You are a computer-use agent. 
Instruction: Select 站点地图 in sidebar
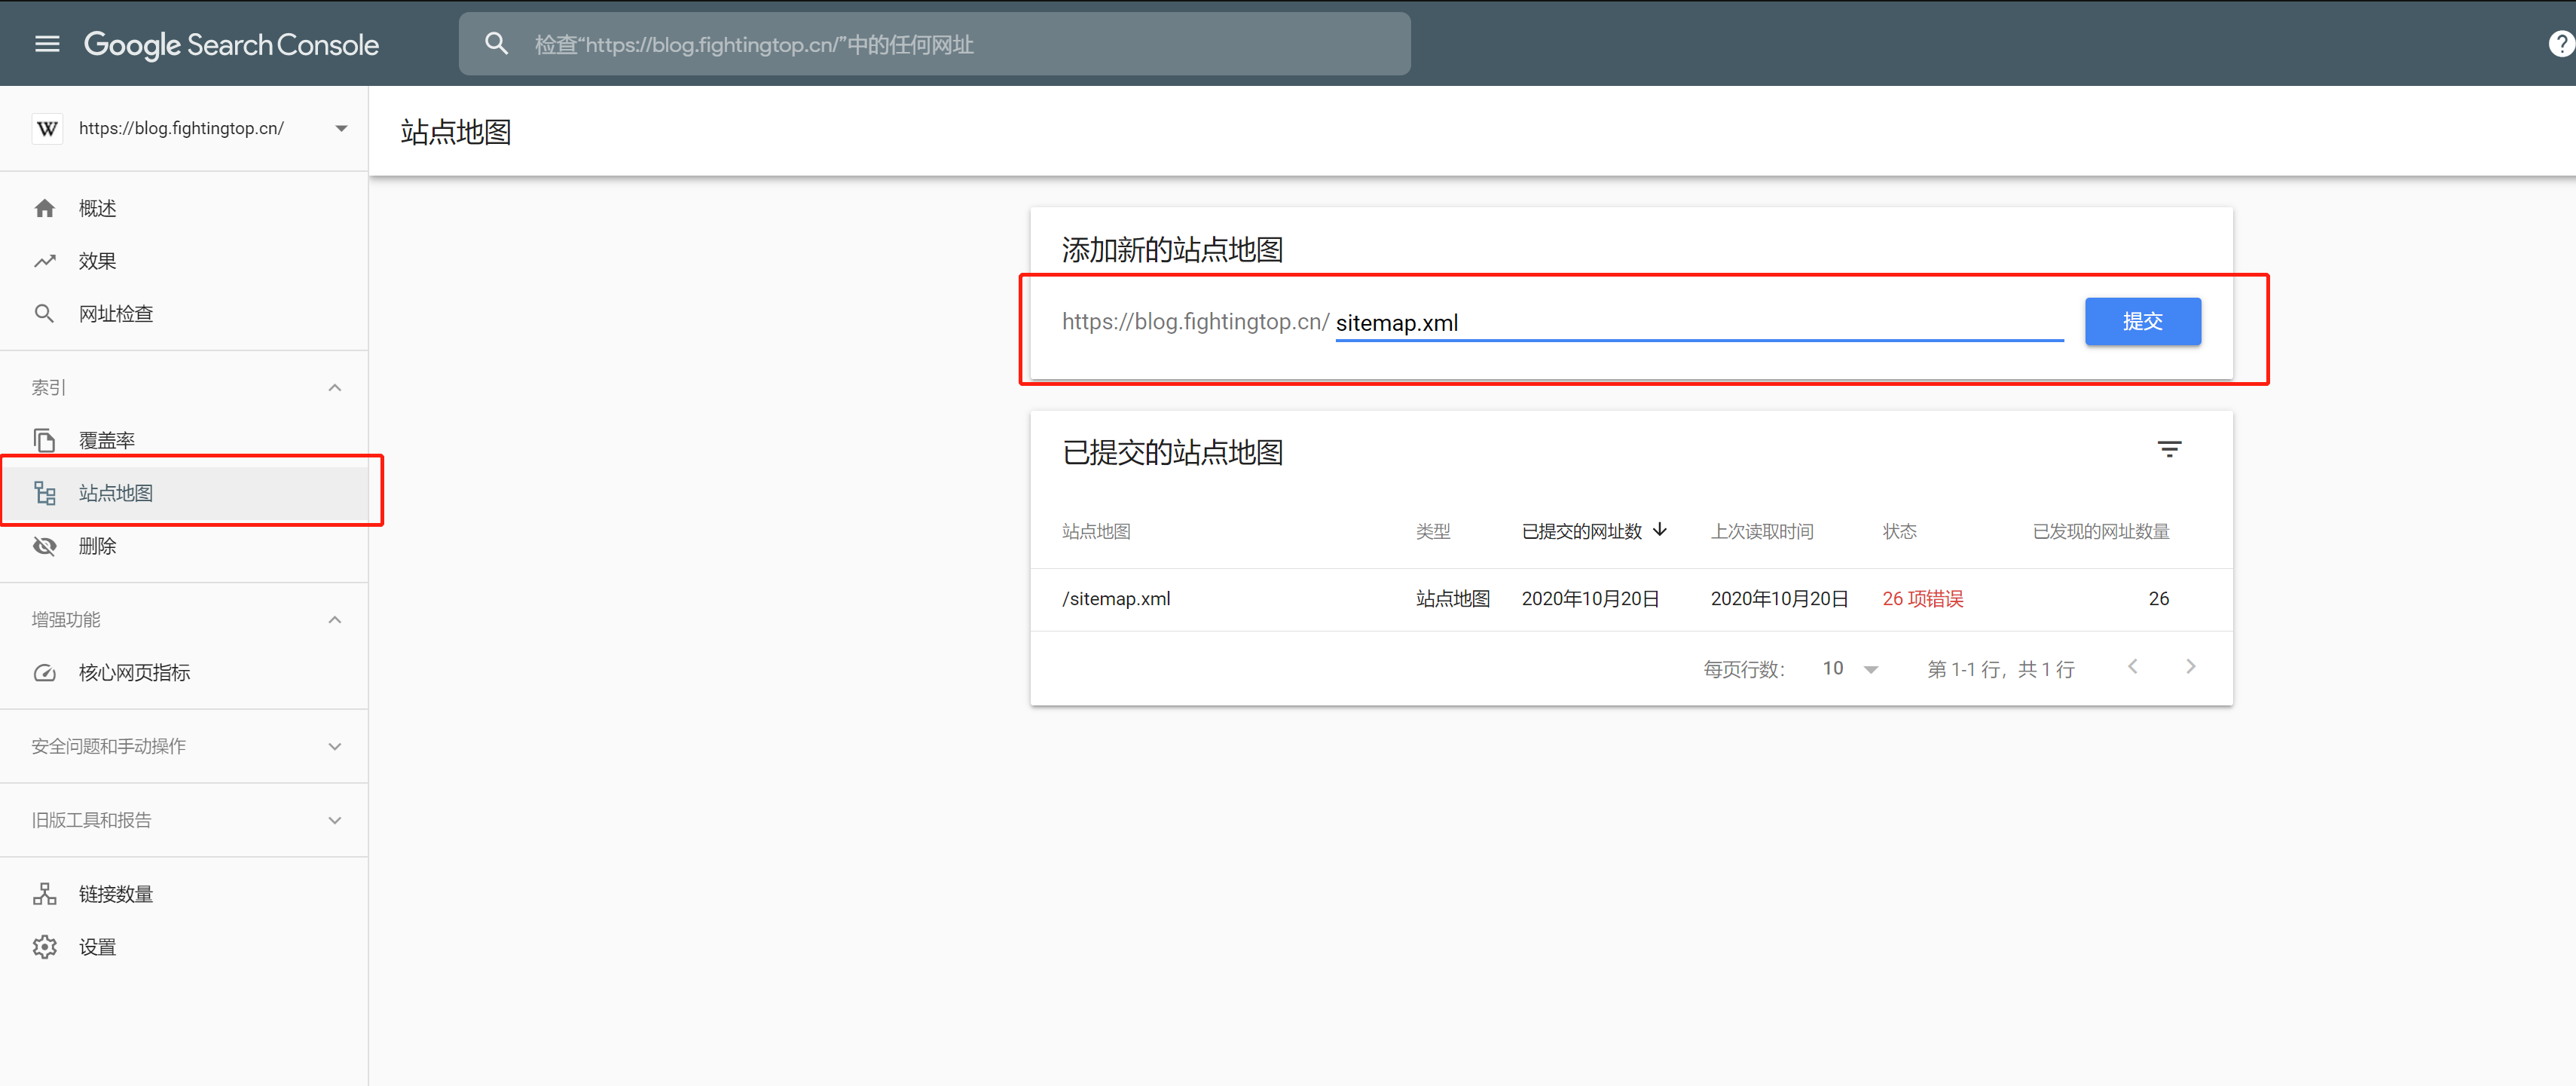tap(184, 493)
